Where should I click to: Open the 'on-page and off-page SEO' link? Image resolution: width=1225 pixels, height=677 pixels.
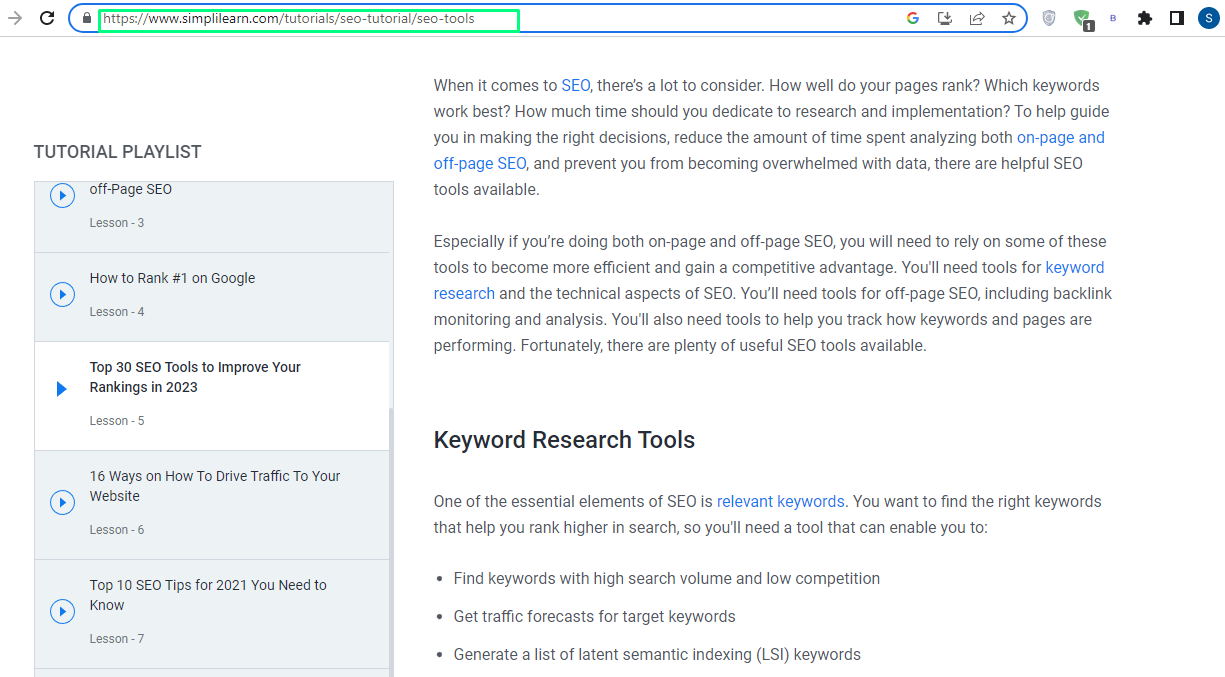769,151
